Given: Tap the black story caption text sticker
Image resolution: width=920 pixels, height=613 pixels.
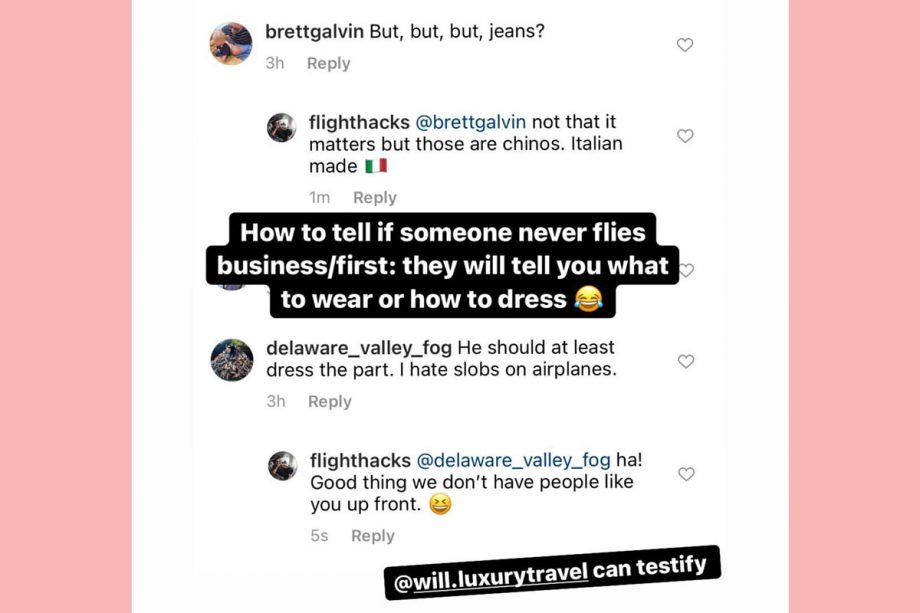Looking at the screenshot, I should point(445,266).
